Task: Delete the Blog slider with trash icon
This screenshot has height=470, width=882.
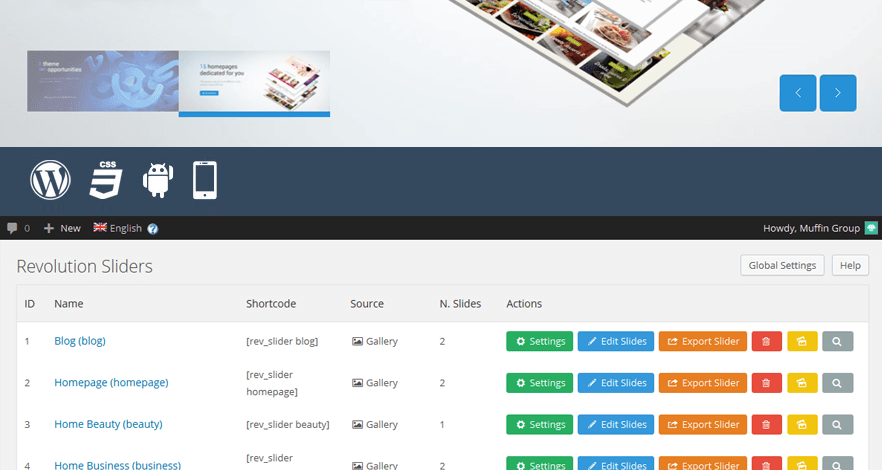Action: click(766, 341)
